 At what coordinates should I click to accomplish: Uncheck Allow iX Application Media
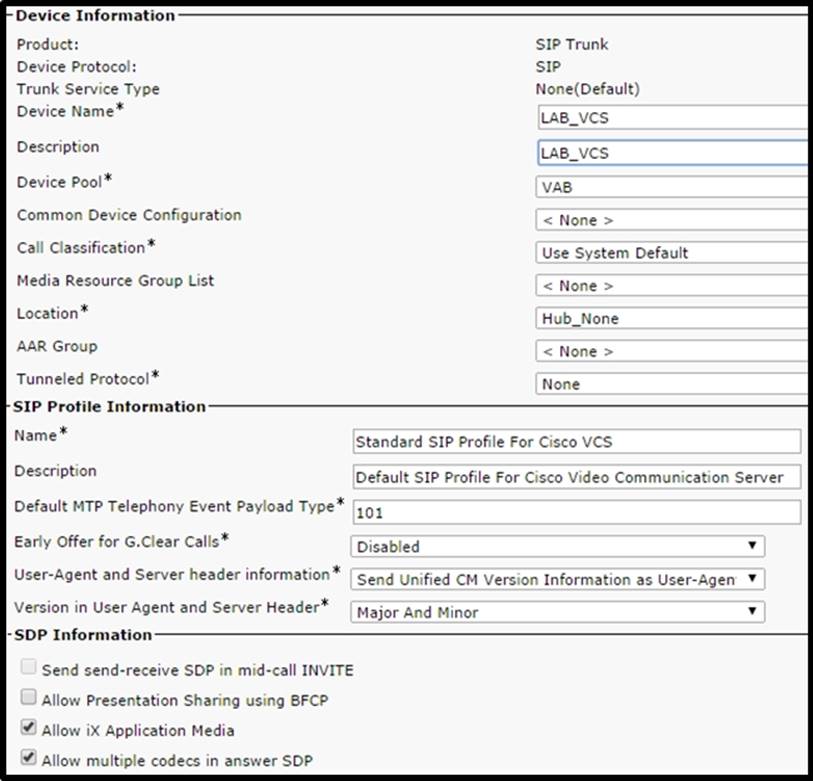coord(28,729)
